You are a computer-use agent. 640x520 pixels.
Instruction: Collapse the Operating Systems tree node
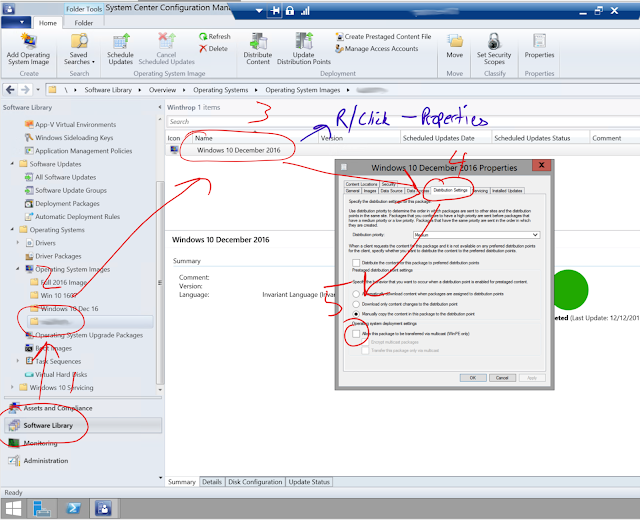[x=12, y=229]
